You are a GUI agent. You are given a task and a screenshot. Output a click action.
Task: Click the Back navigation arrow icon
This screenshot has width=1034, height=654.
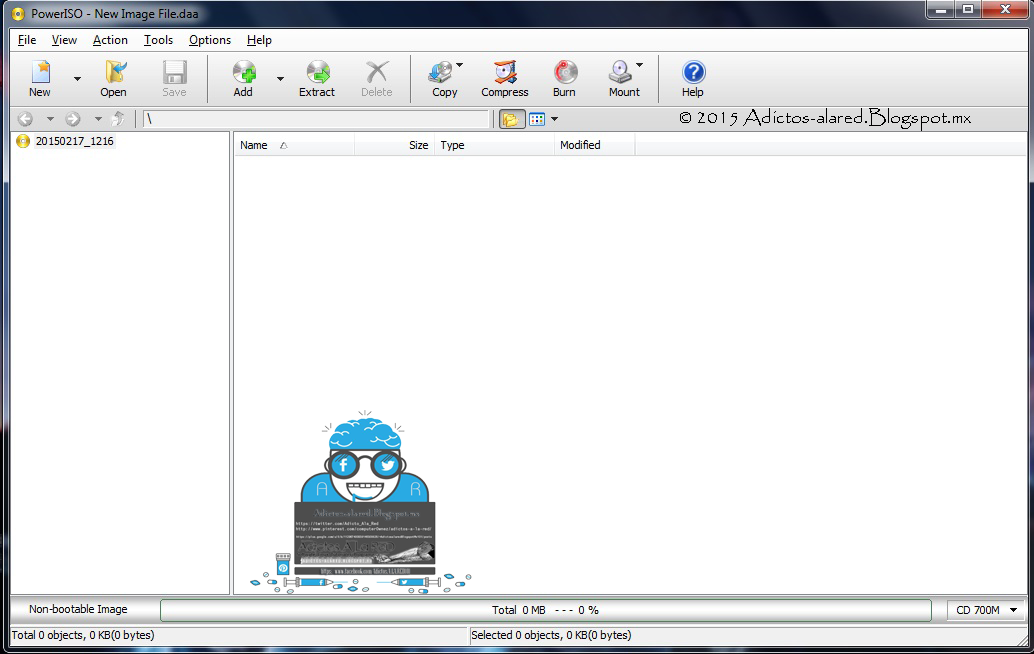coord(25,119)
